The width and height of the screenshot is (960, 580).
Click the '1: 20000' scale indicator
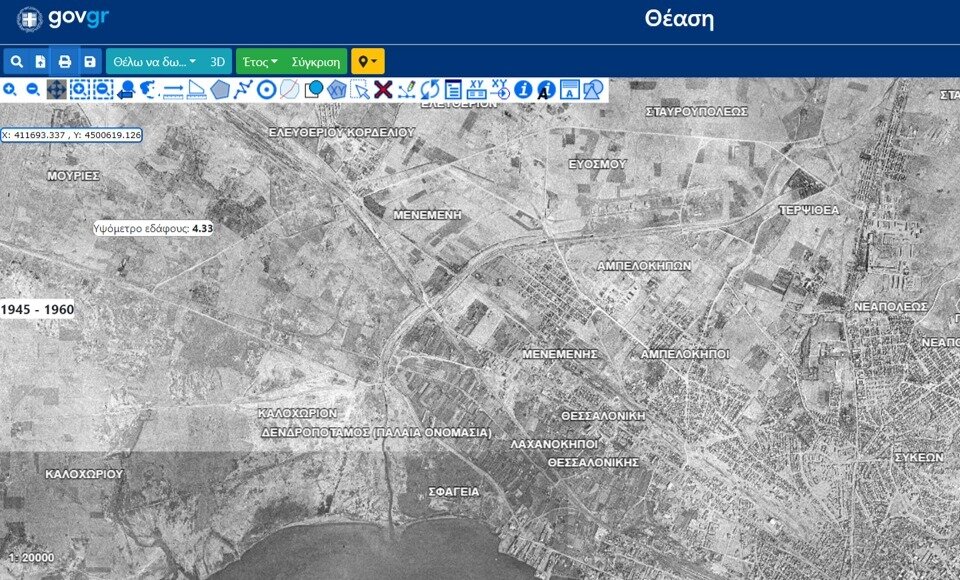click(x=31, y=557)
